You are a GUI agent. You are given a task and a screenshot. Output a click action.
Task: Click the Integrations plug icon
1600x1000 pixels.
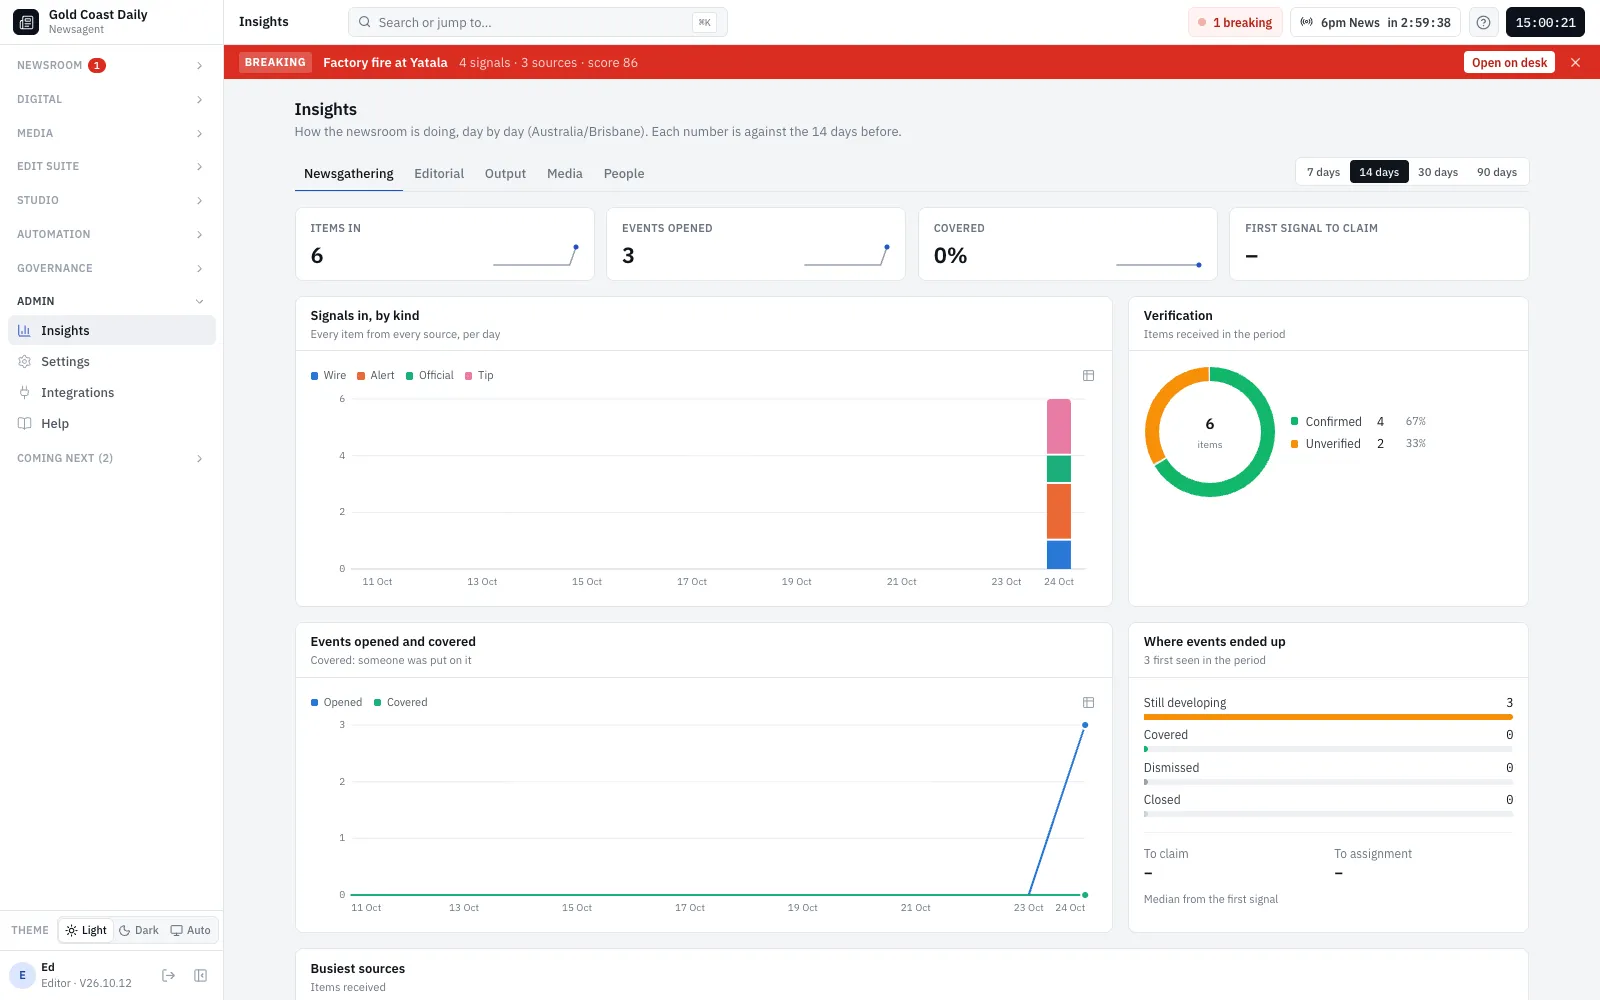(x=25, y=393)
